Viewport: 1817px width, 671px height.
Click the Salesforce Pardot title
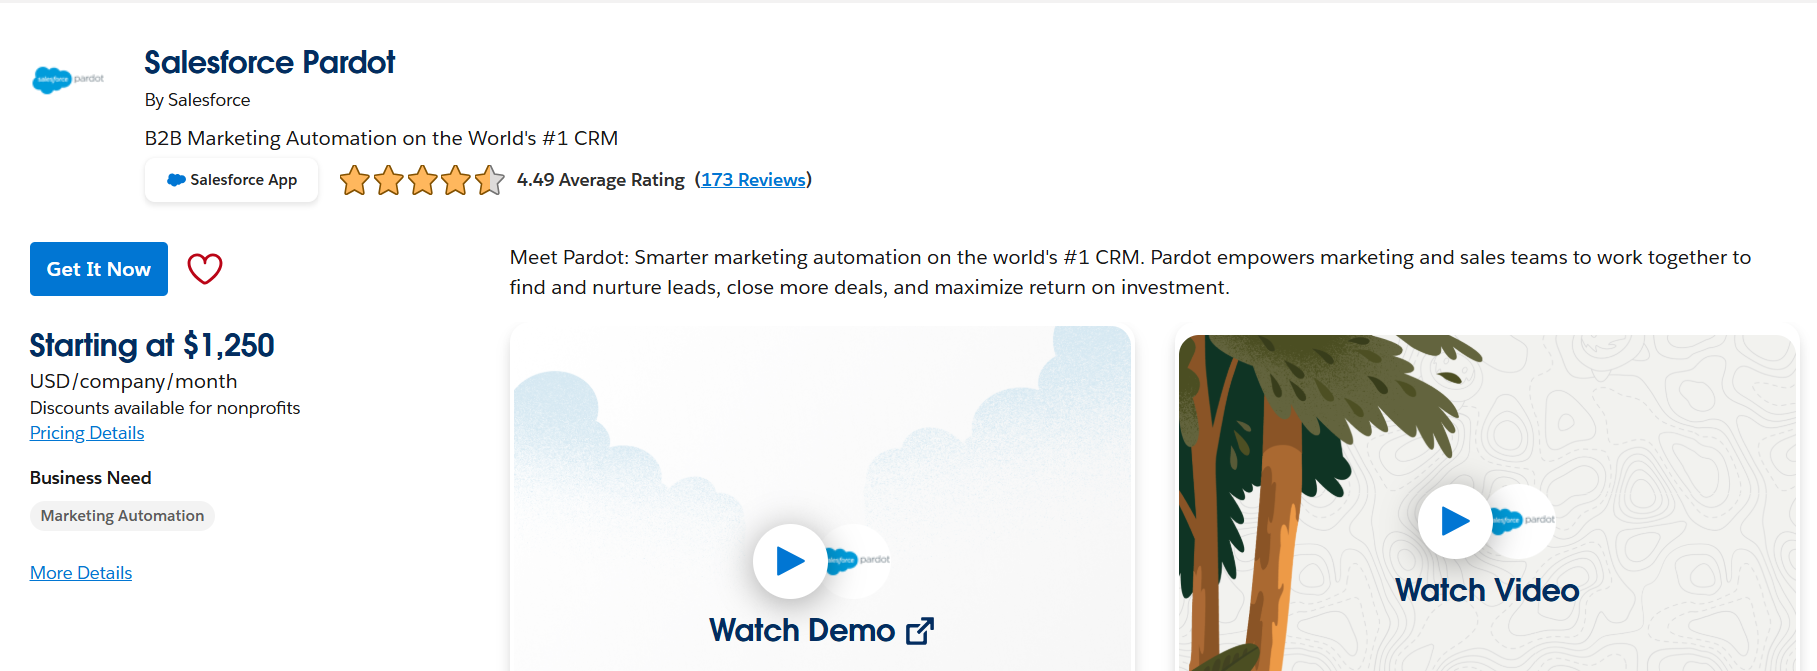coord(270,62)
